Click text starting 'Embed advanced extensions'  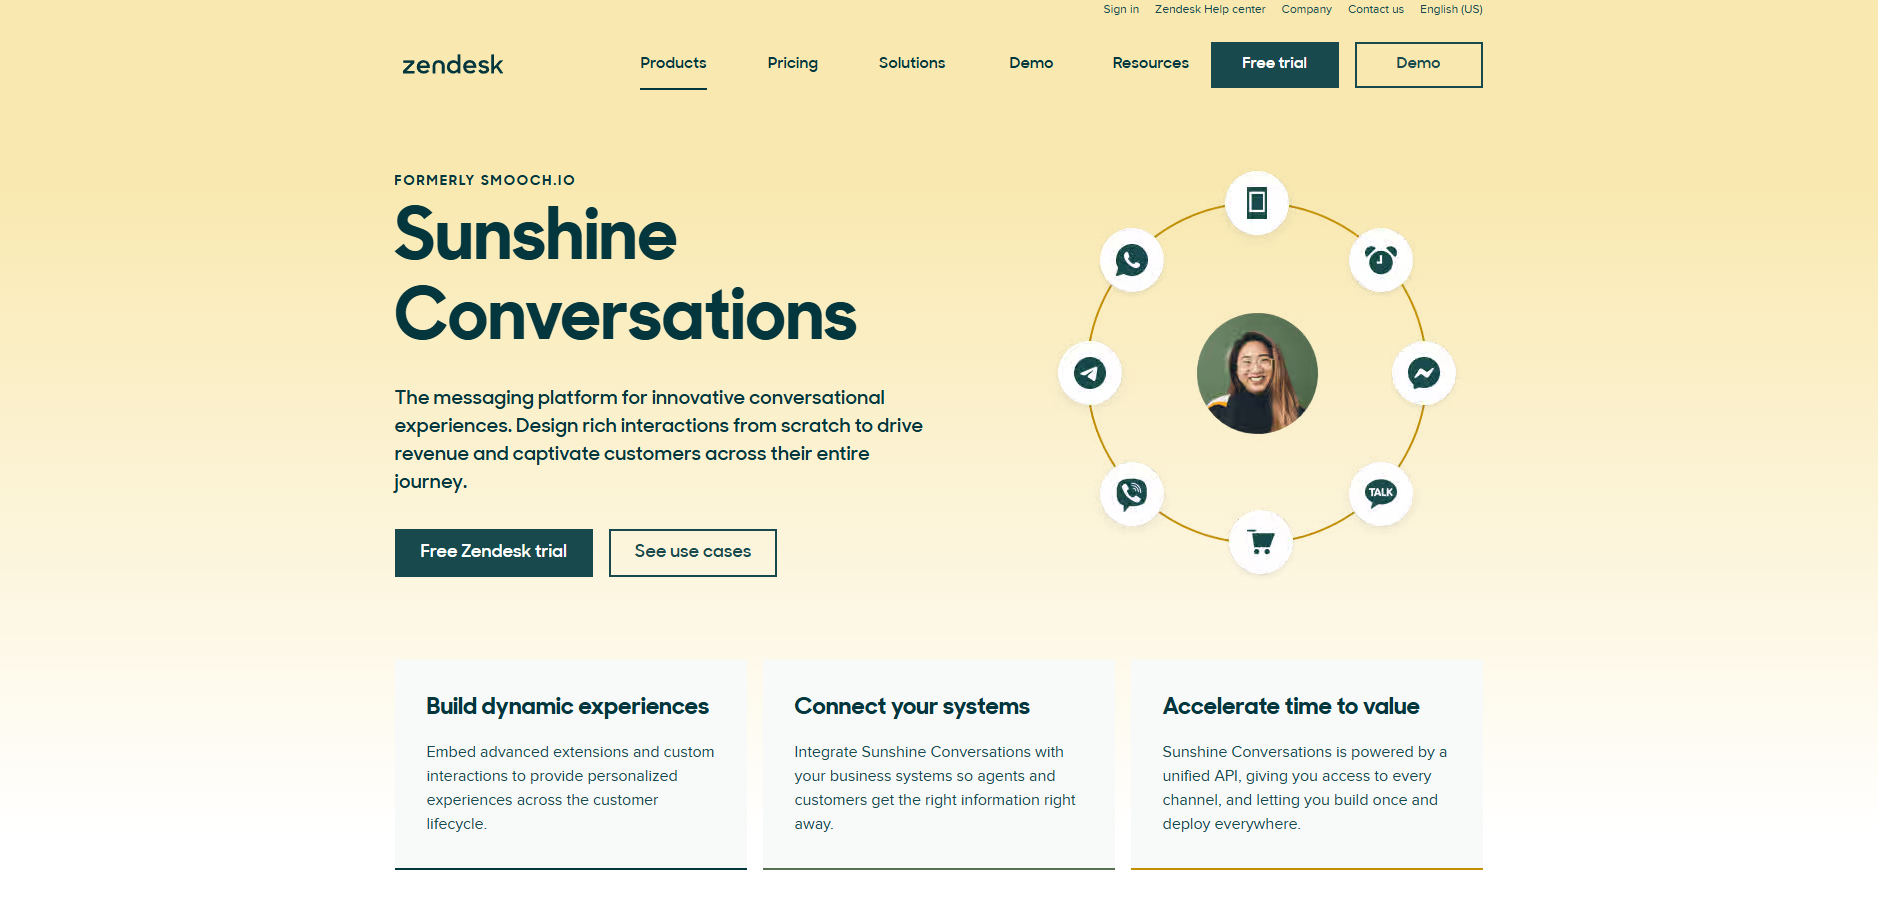571,788
